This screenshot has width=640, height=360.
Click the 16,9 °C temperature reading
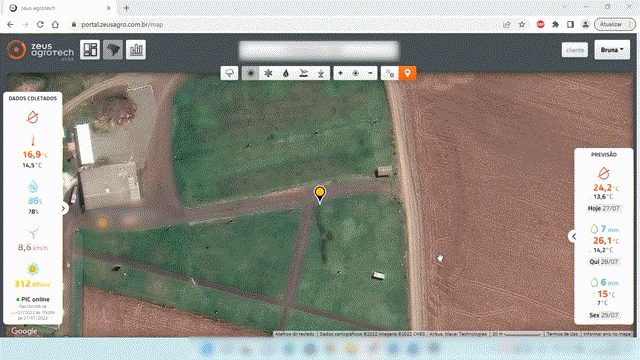click(x=34, y=155)
